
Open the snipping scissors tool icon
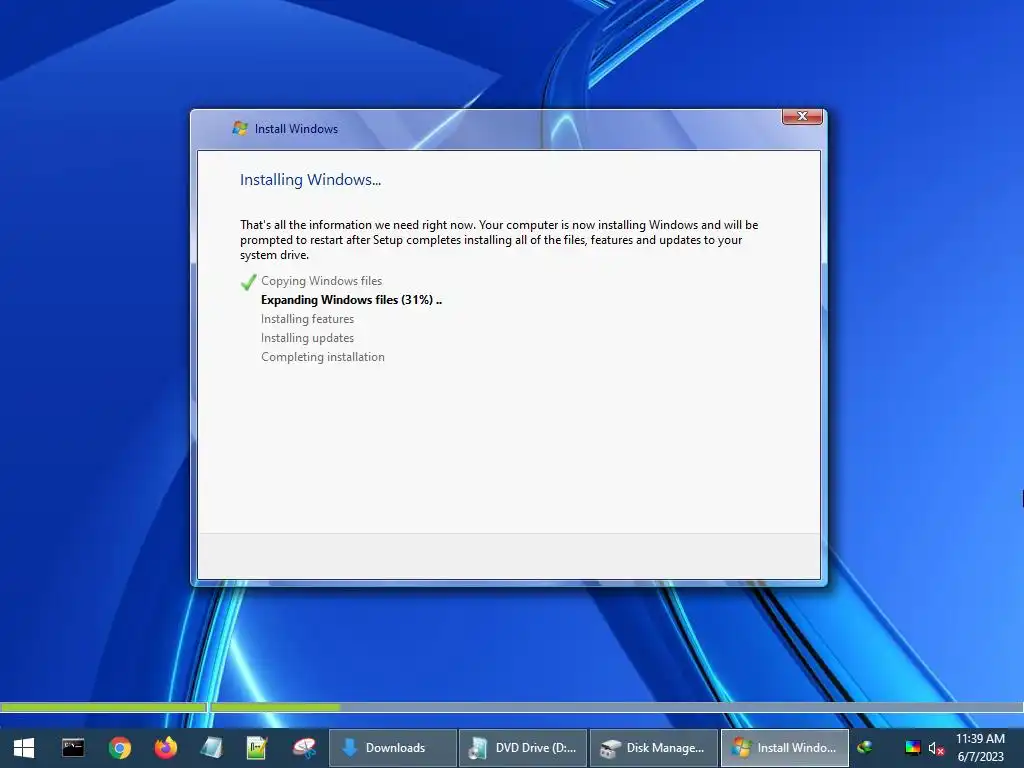point(304,748)
